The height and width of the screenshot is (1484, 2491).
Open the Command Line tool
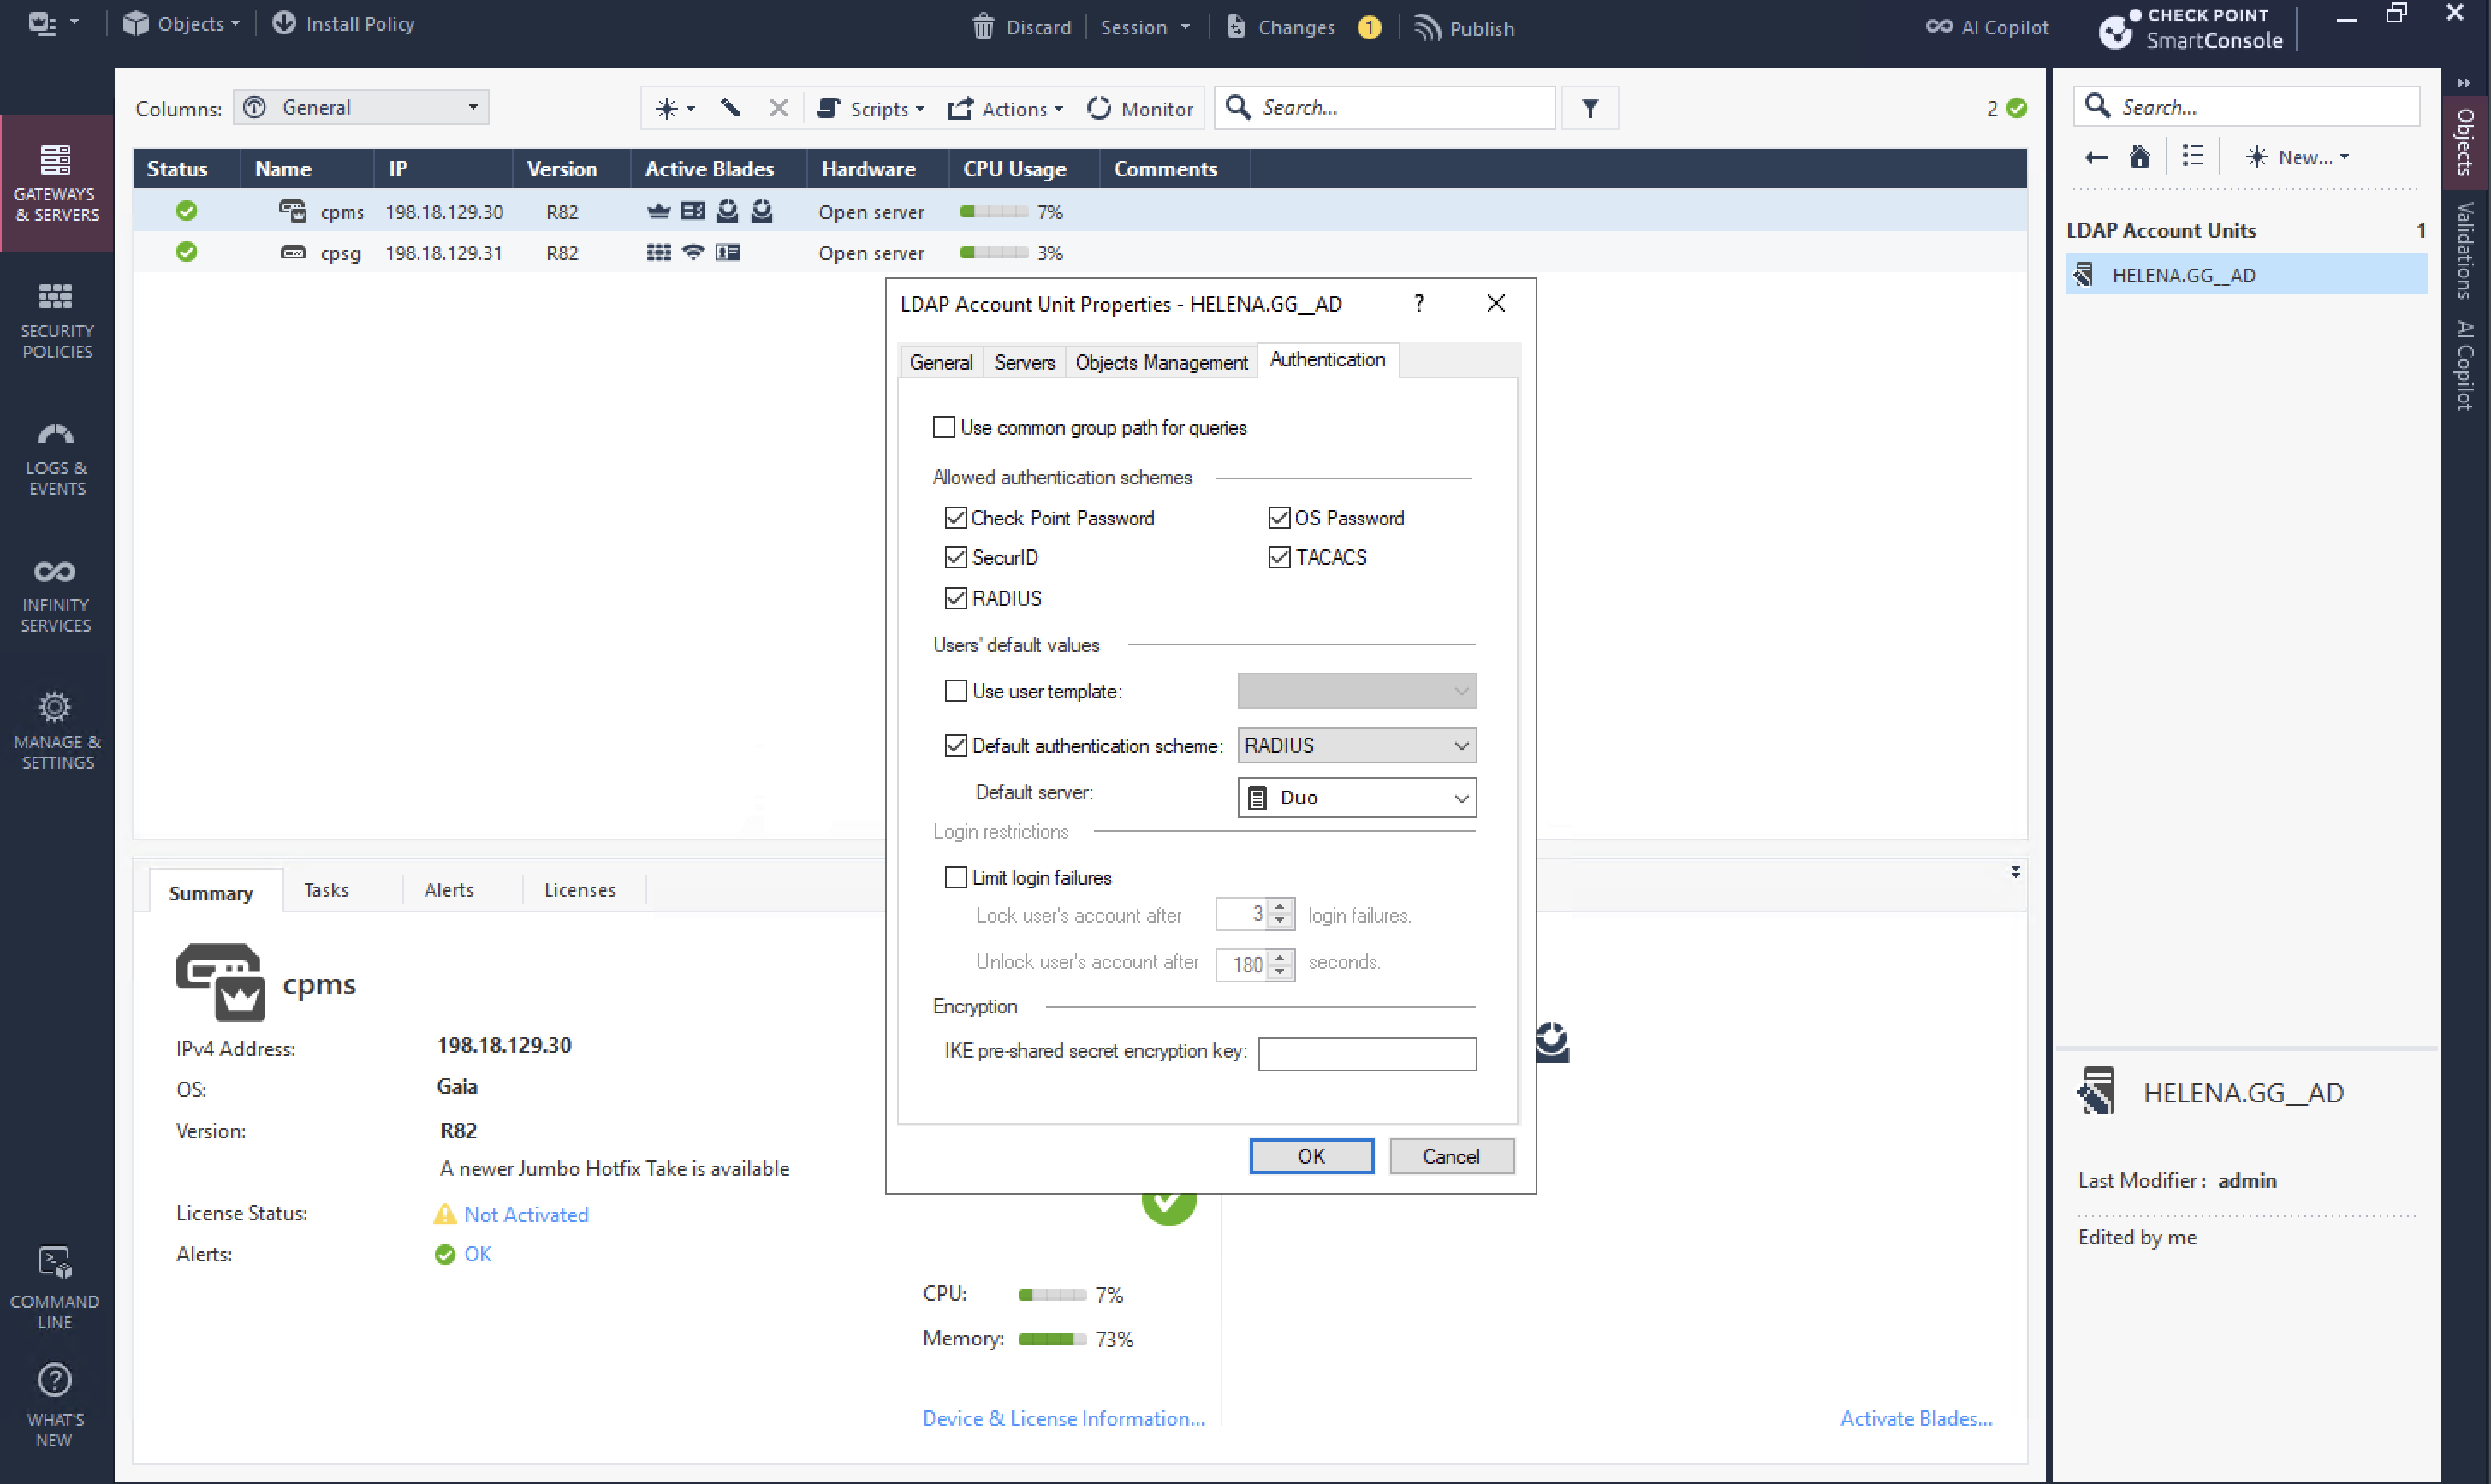click(x=54, y=1286)
